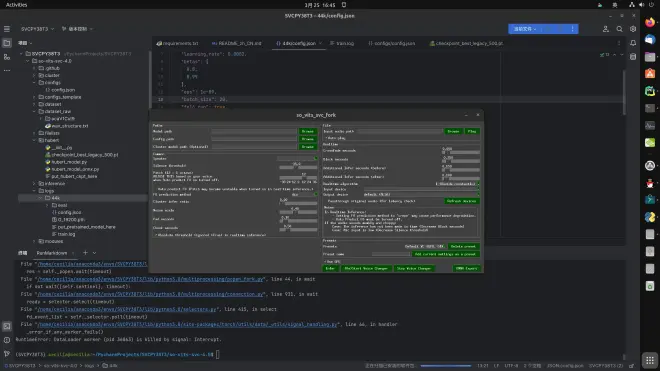Click Stop Voice Changer button
This screenshot has width=660, height=371.
pyautogui.click(x=414, y=268)
